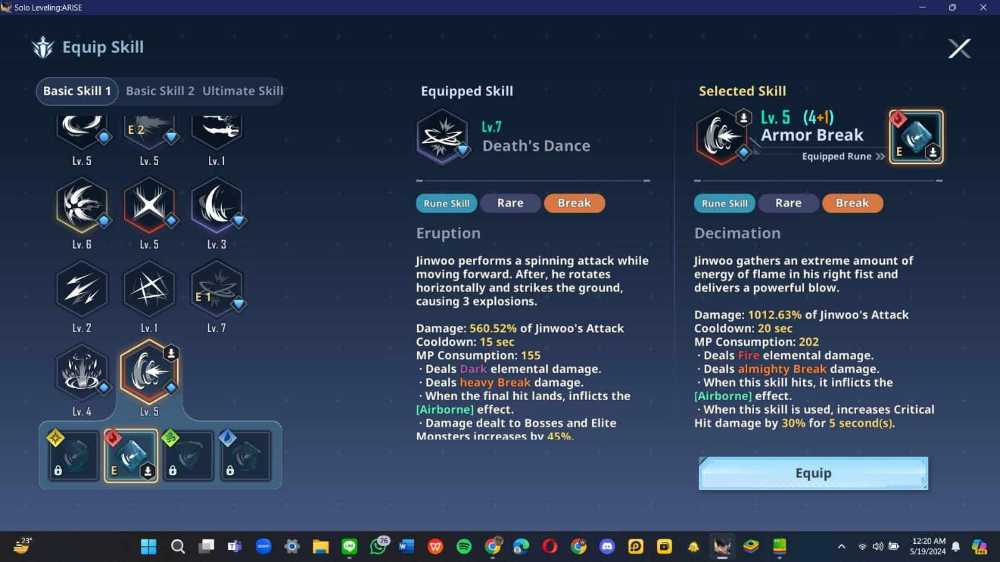
Task: Open the Equipped Rune icon beside Armor Break
Action: [916, 137]
